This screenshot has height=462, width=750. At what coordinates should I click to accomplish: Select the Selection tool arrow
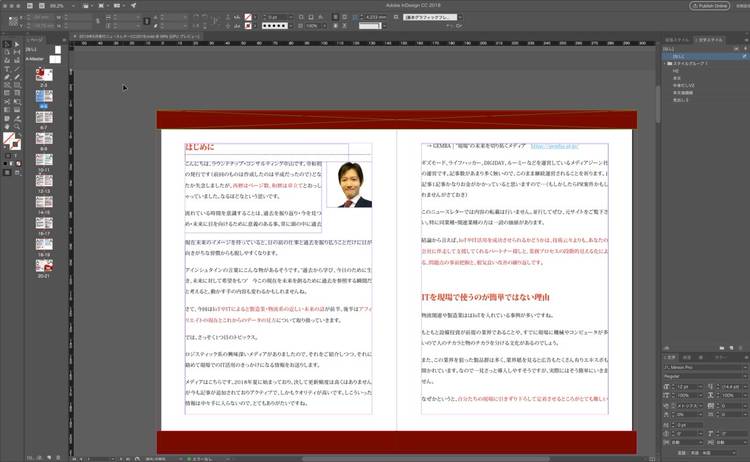[5, 44]
